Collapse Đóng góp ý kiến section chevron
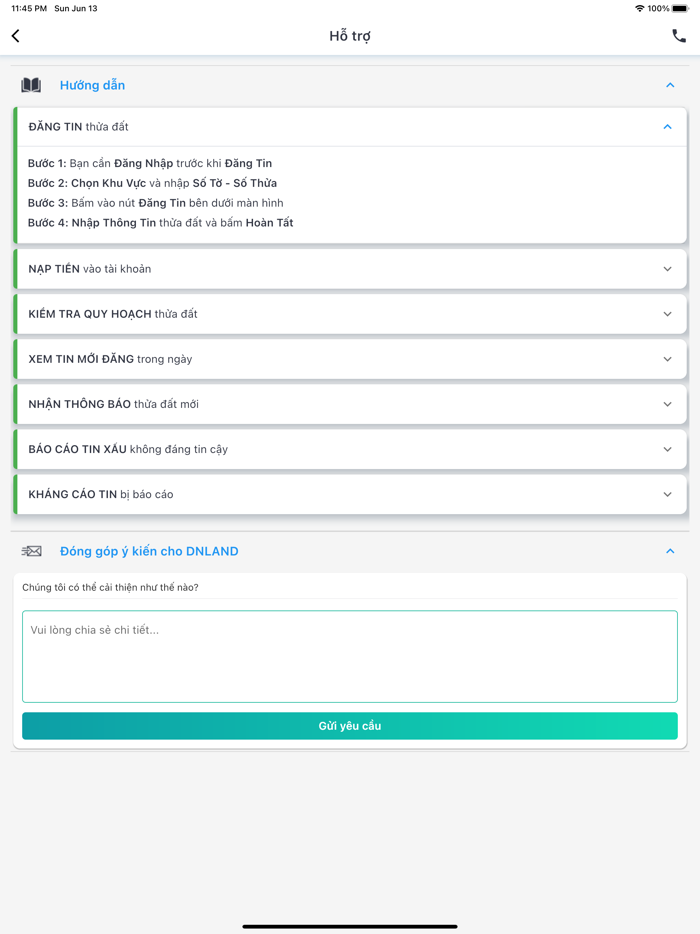Image resolution: width=700 pixels, height=934 pixels. click(670, 551)
